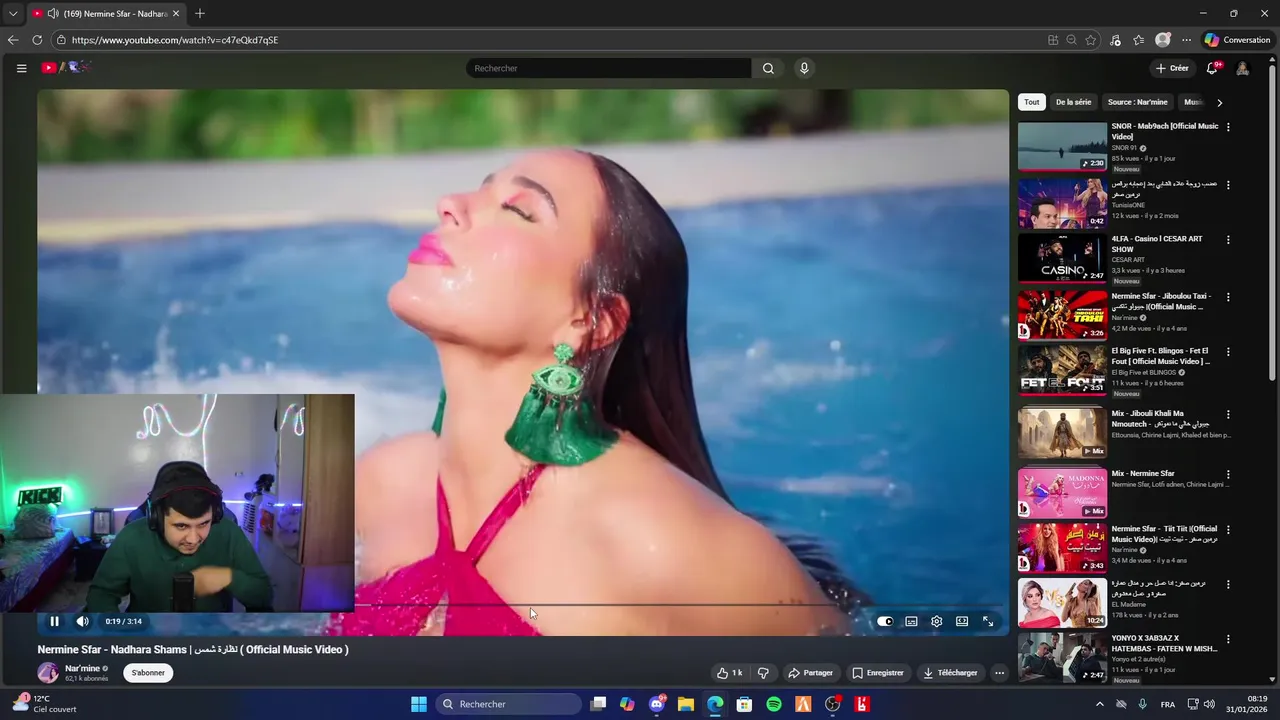Pause the video

tap(54, 621)
